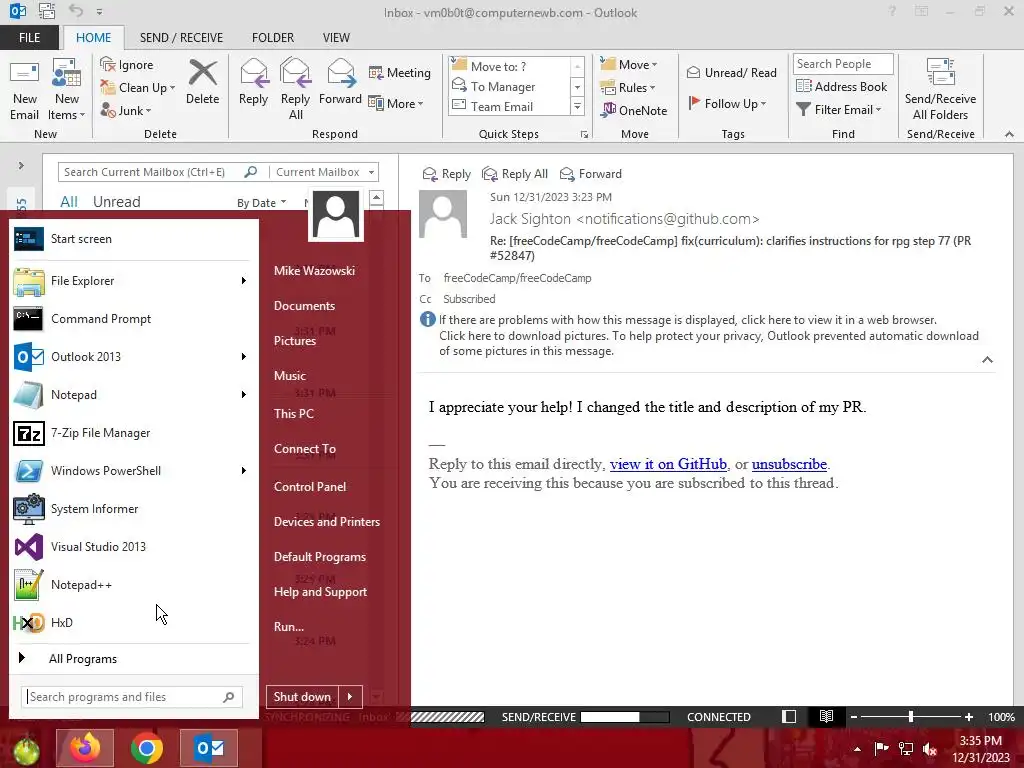Open the By Date sort dropdown
Image resolution: width=1024 pixels, height=768 pixels.
261,203
